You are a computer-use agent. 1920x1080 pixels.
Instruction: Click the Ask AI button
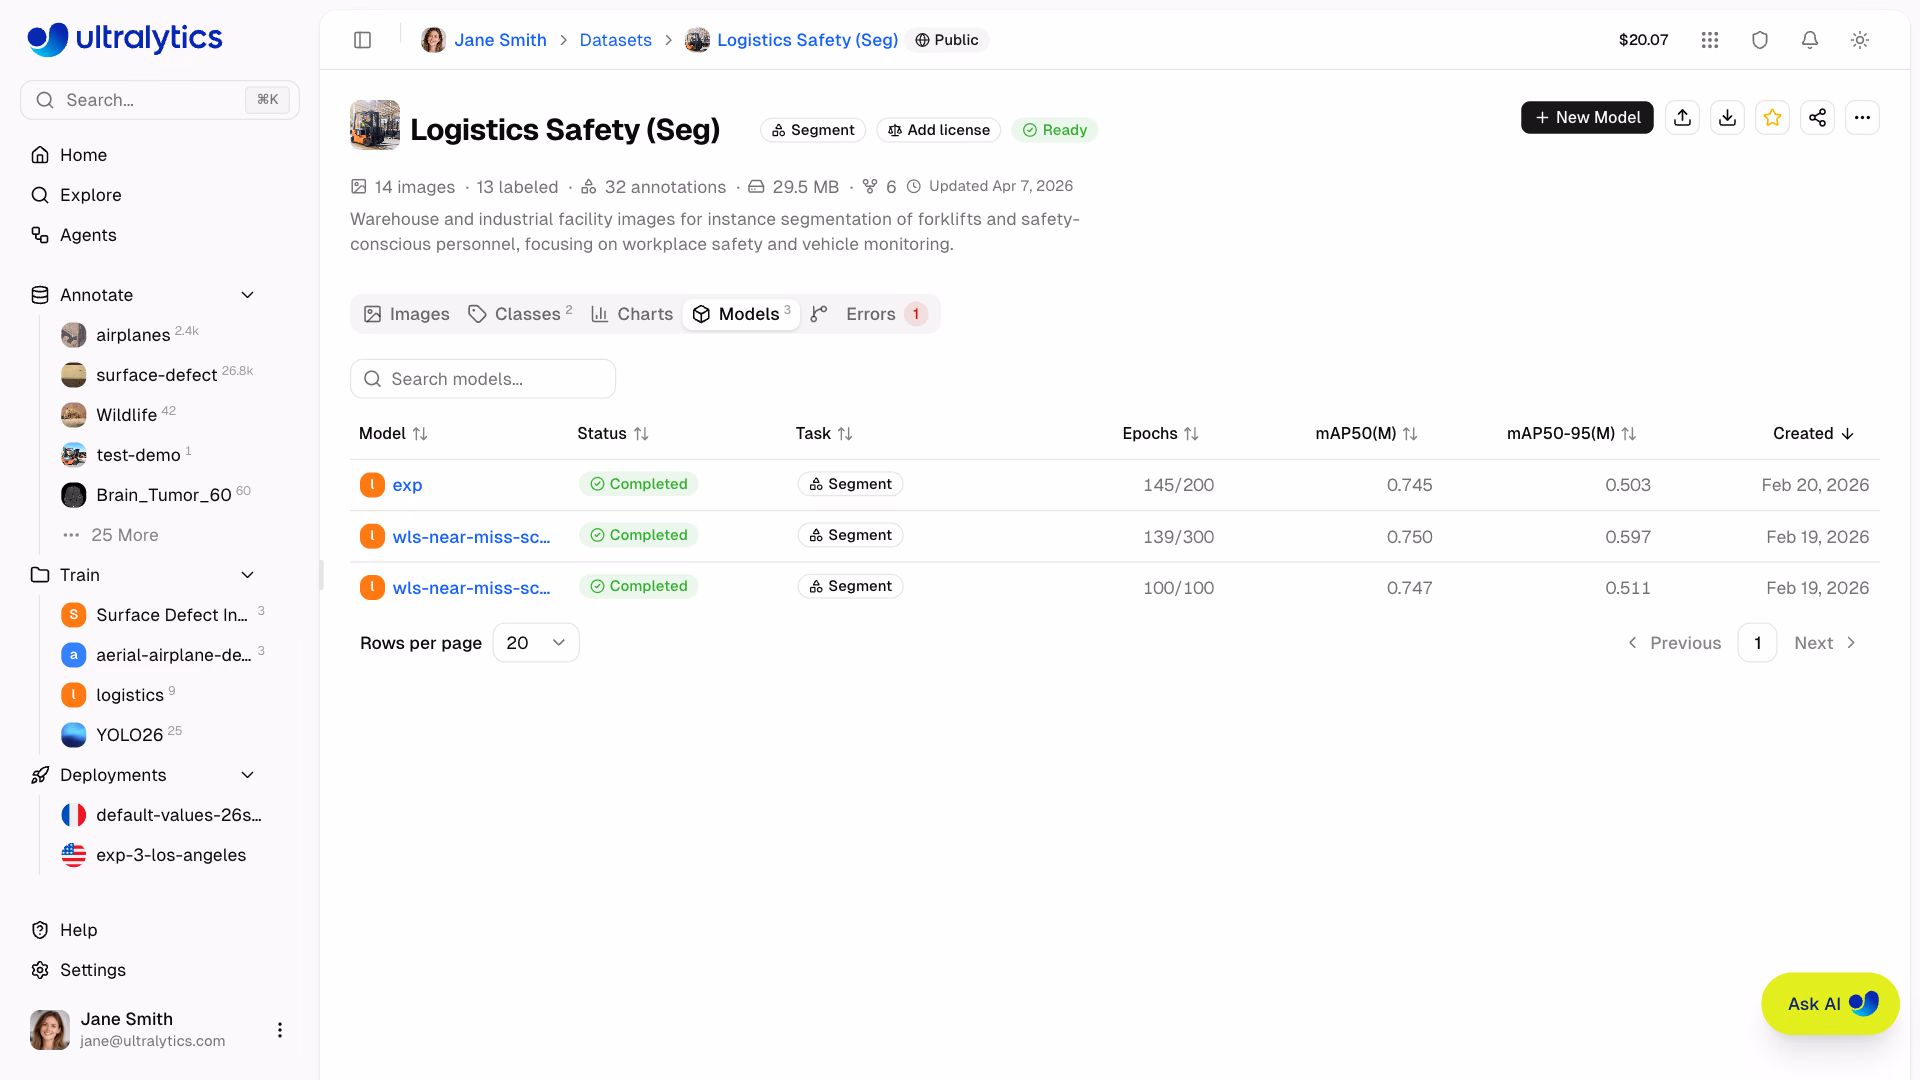coord(1830,1004)
